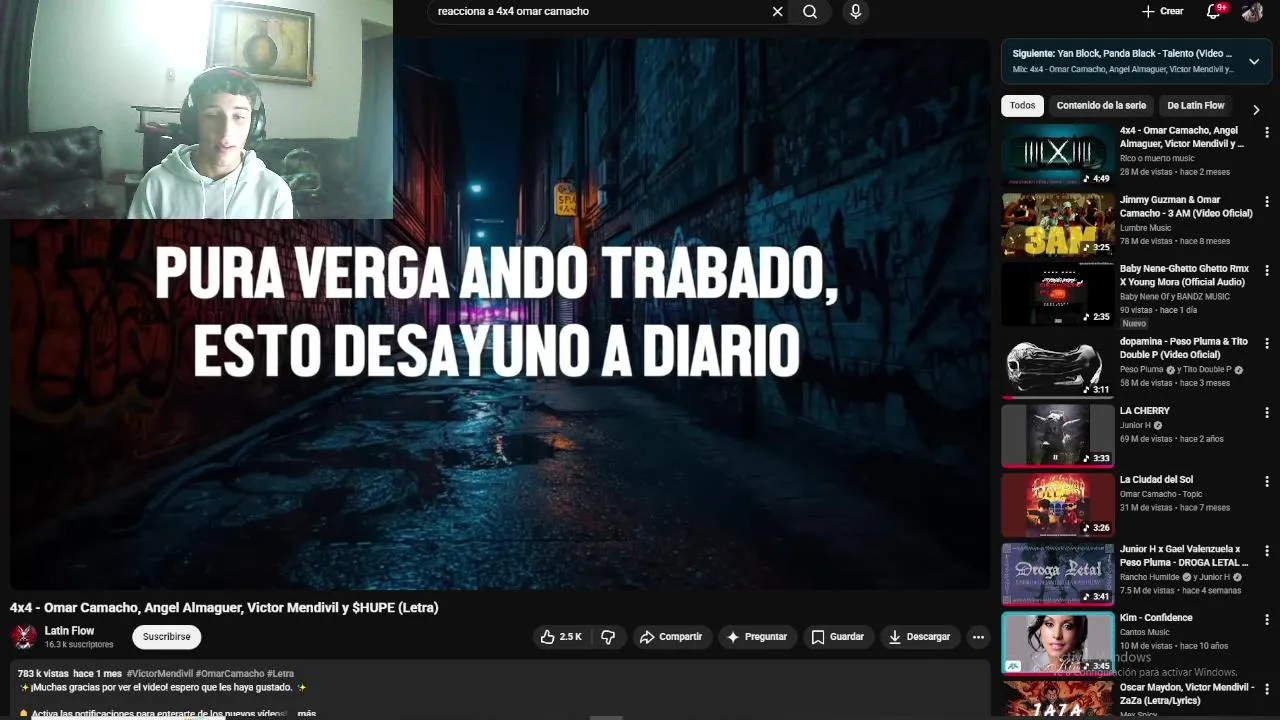Click the Rancho Humilde channel name

(x=1150, y=577)
